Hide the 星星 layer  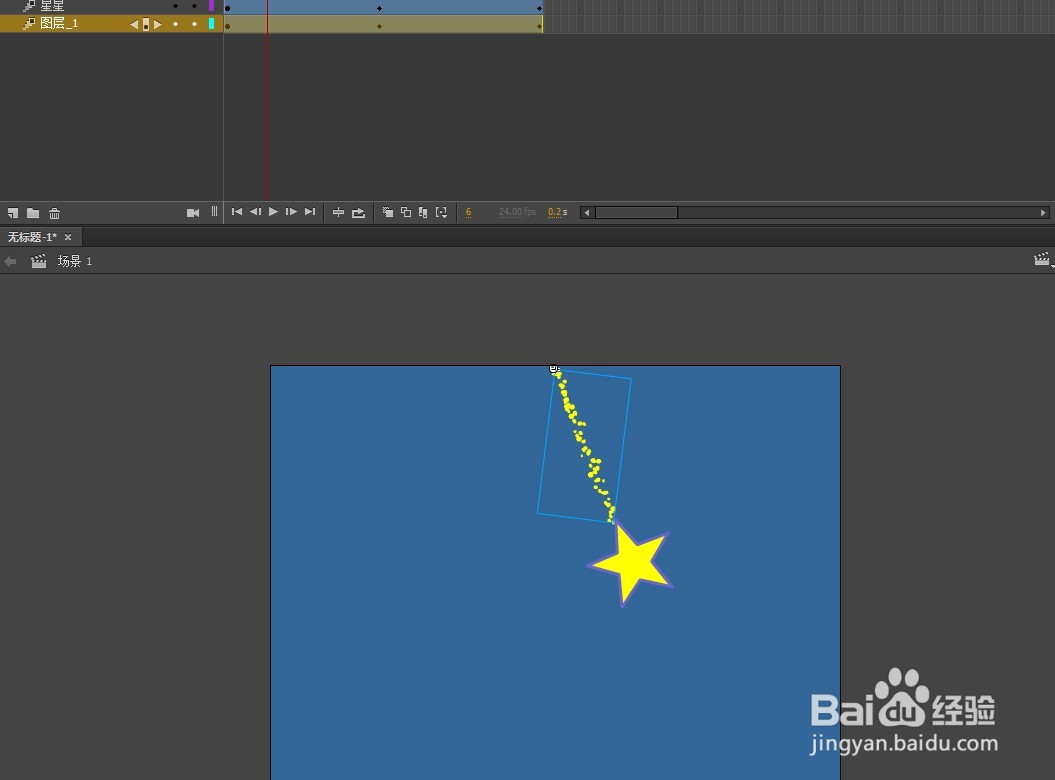coord(175,6)
